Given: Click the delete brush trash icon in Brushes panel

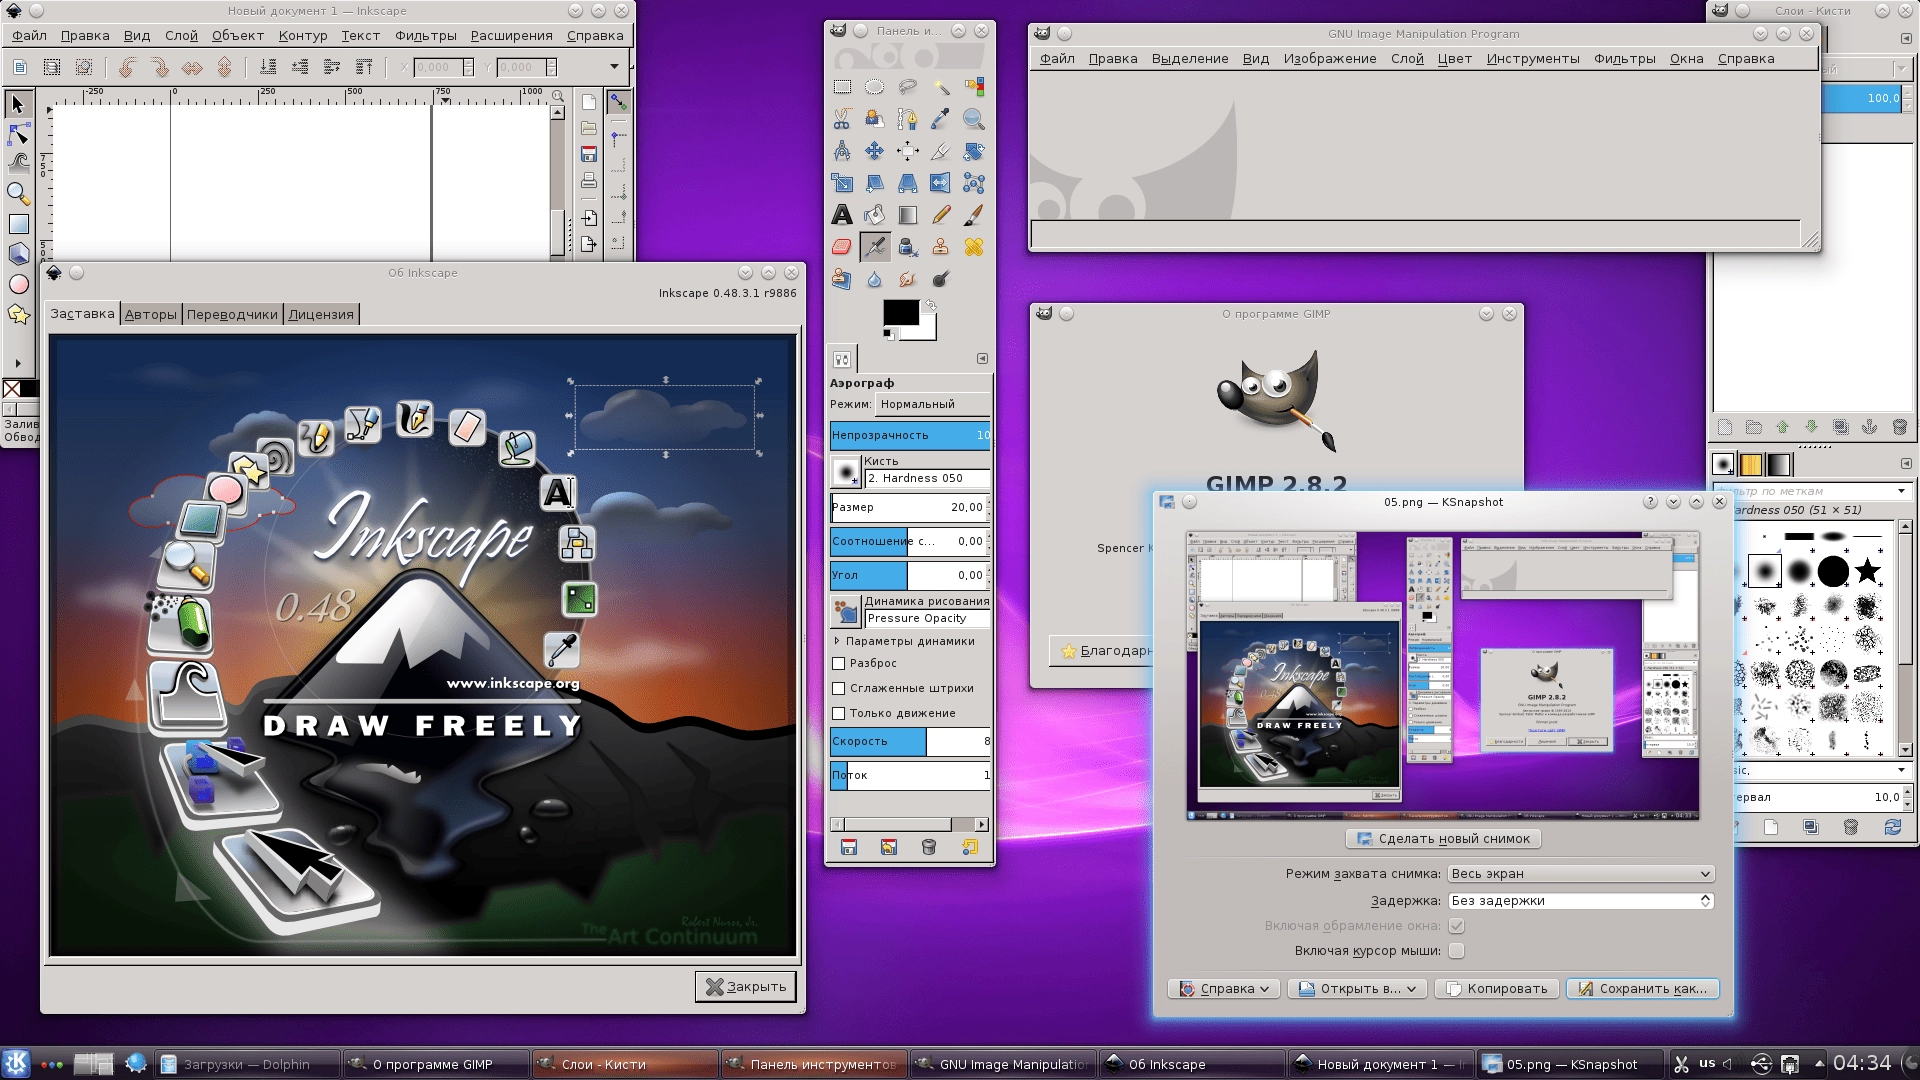Looking at the screenshot, I should [1851, 827].
